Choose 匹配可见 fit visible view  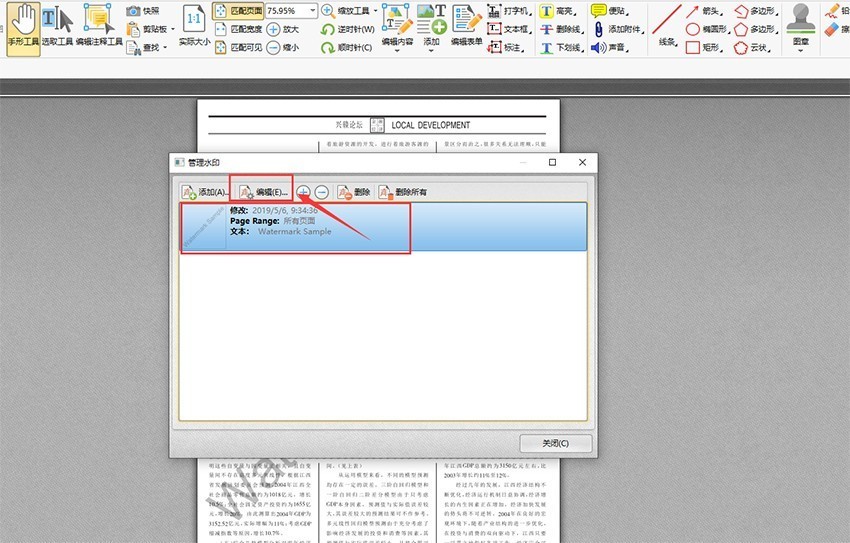coord(238,48)
